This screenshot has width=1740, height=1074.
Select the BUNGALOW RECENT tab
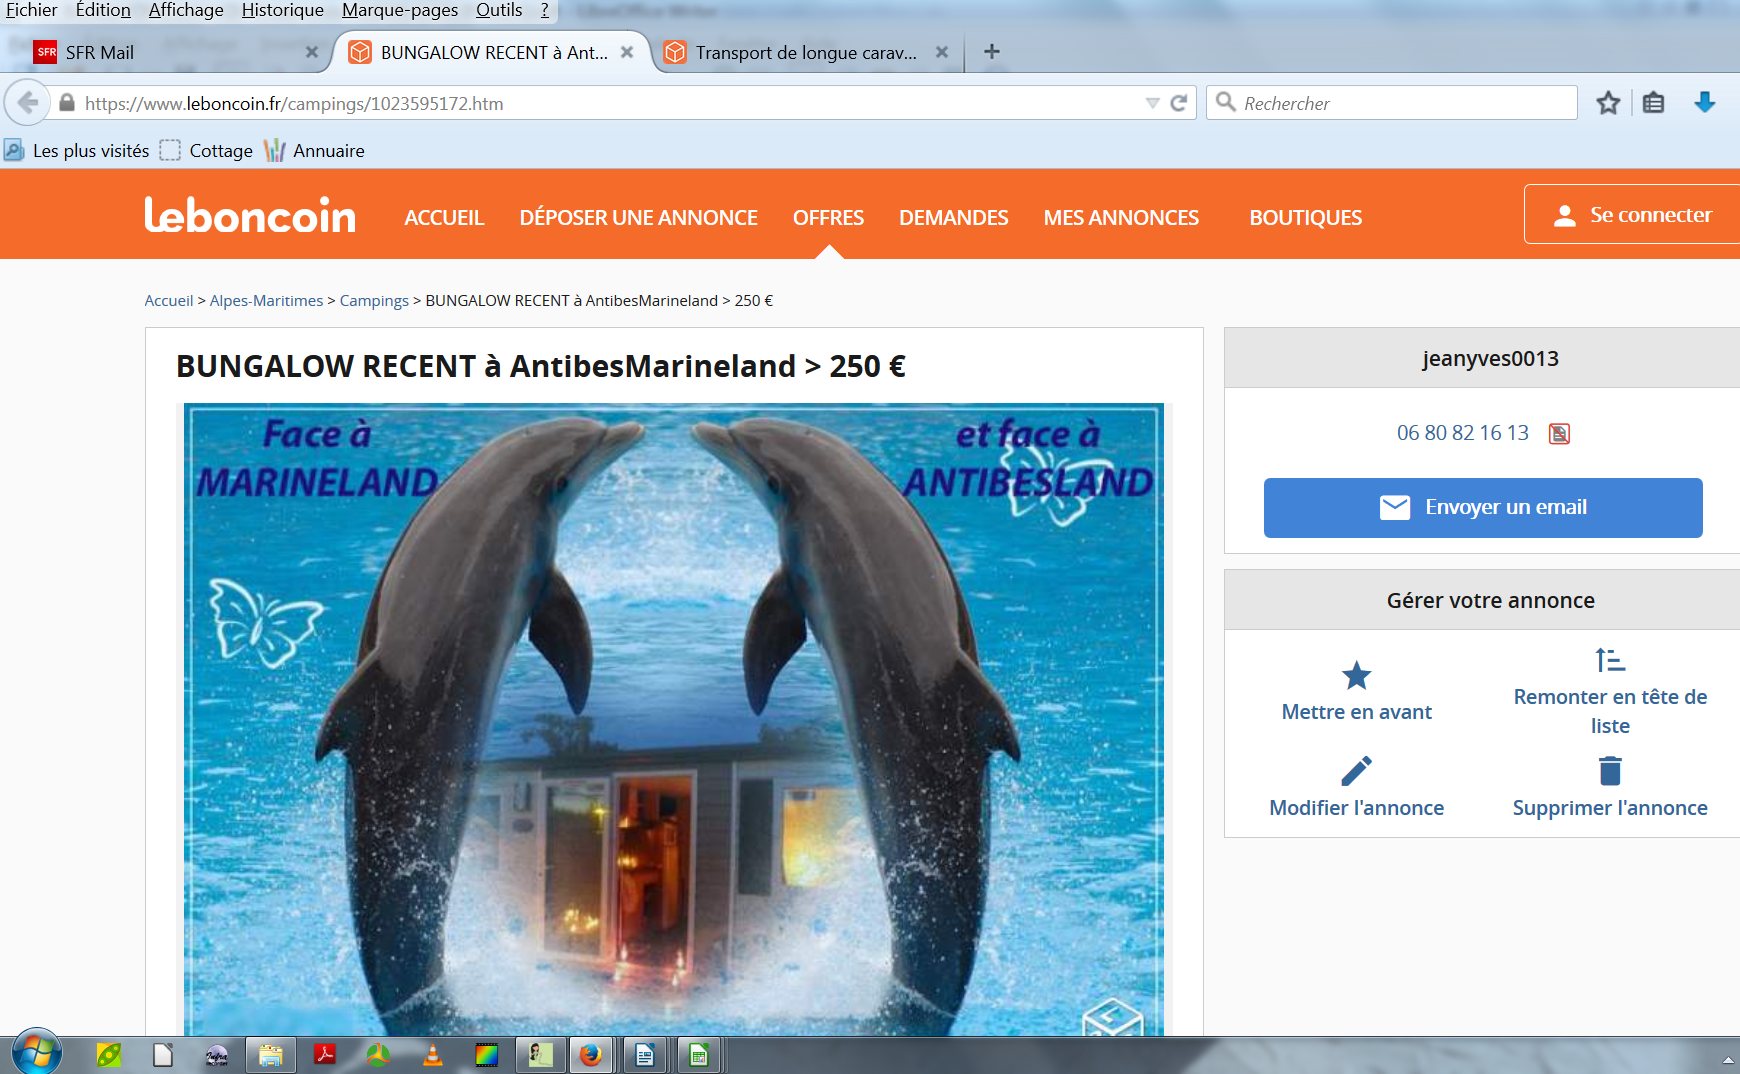(494, 52)
